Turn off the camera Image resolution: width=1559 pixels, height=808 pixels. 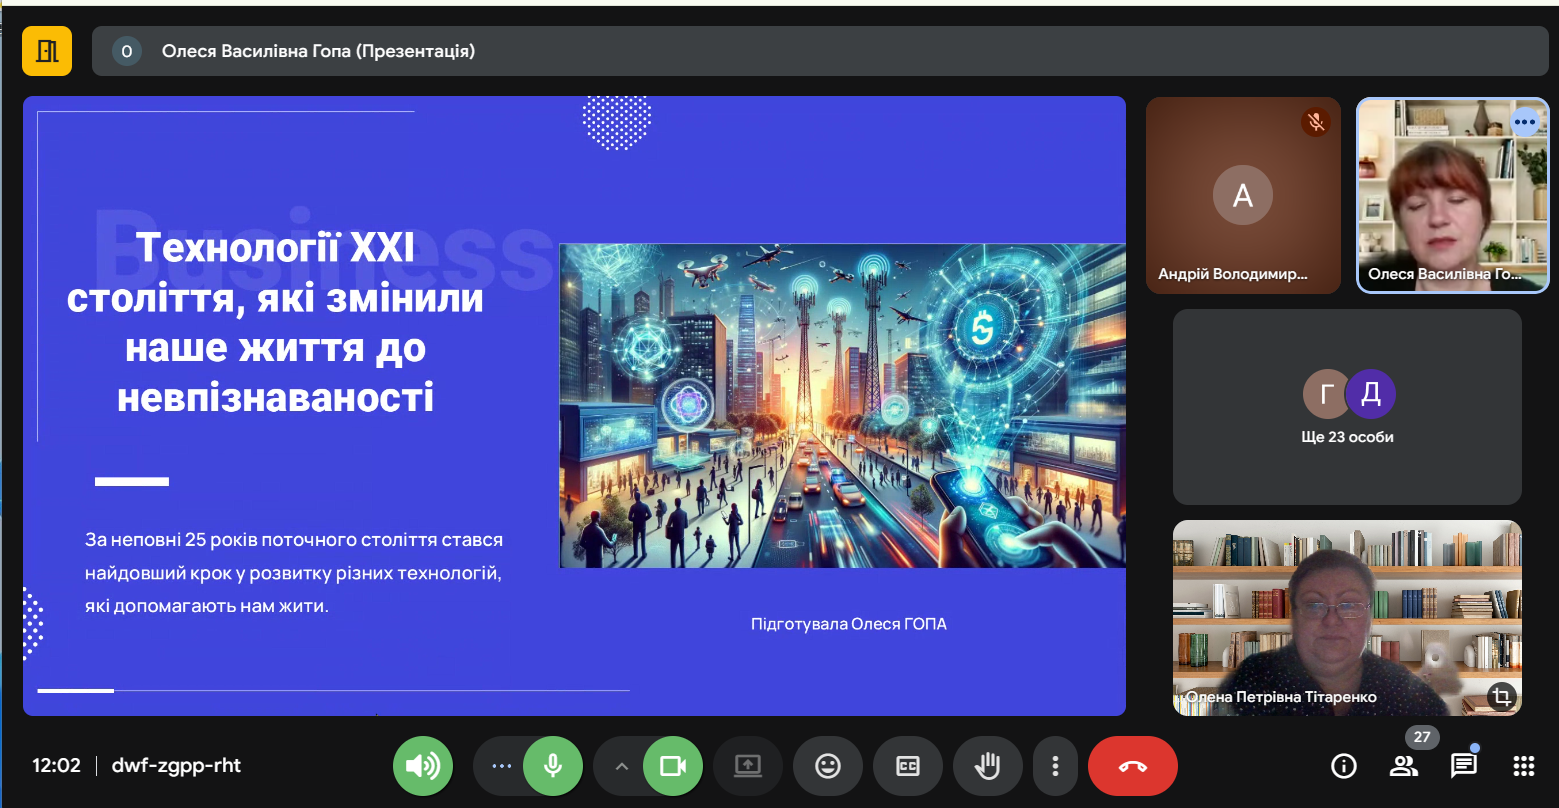click(672, 766)
